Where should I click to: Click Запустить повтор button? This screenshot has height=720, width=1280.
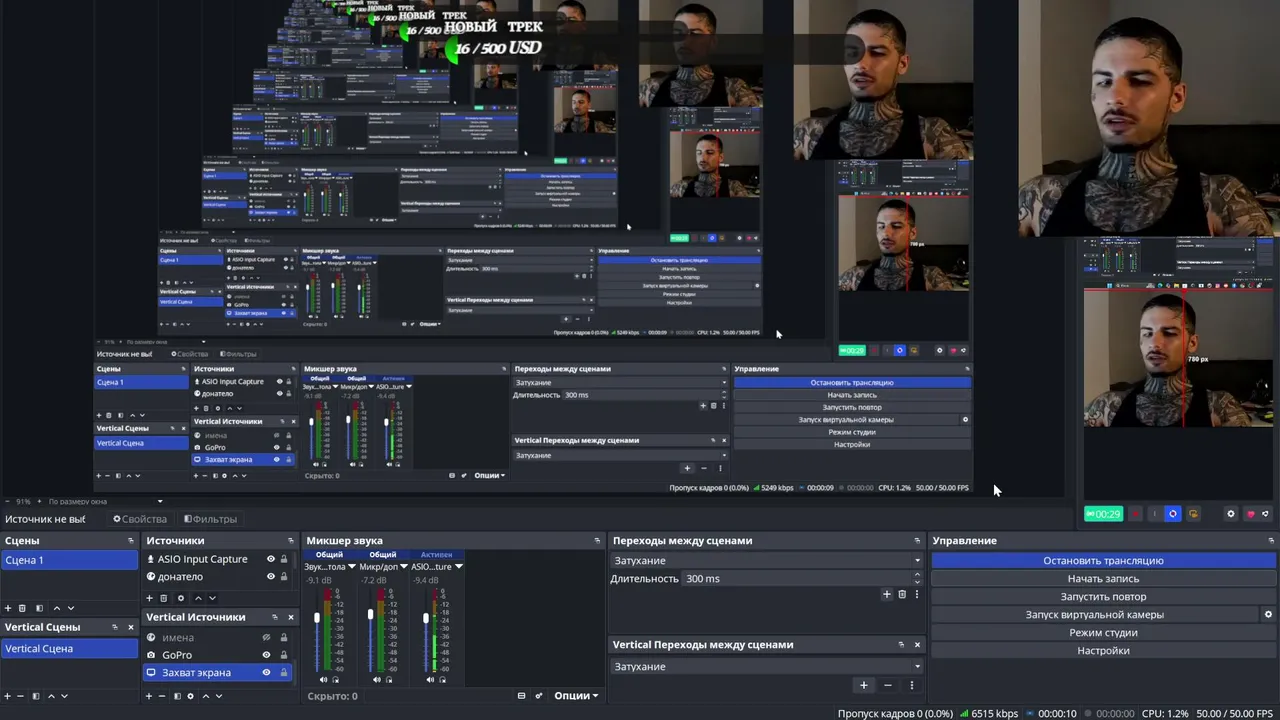[x=1103, y=597]
